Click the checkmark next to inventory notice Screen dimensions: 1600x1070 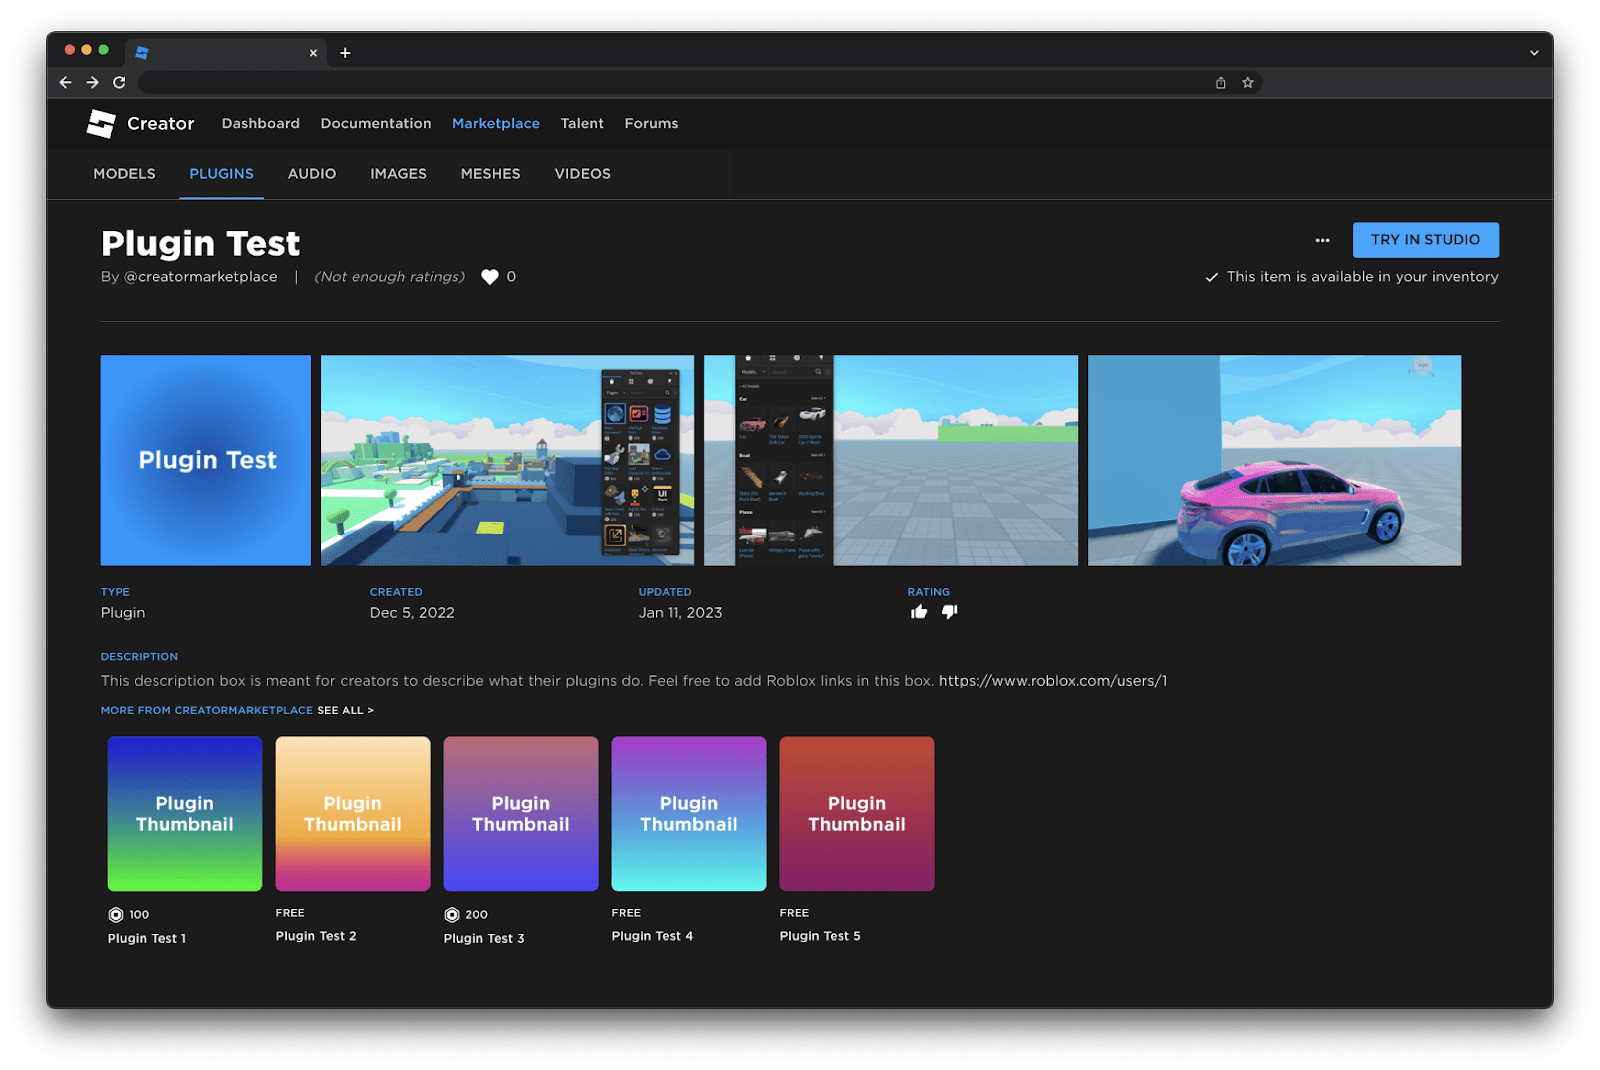point(1211,277)
